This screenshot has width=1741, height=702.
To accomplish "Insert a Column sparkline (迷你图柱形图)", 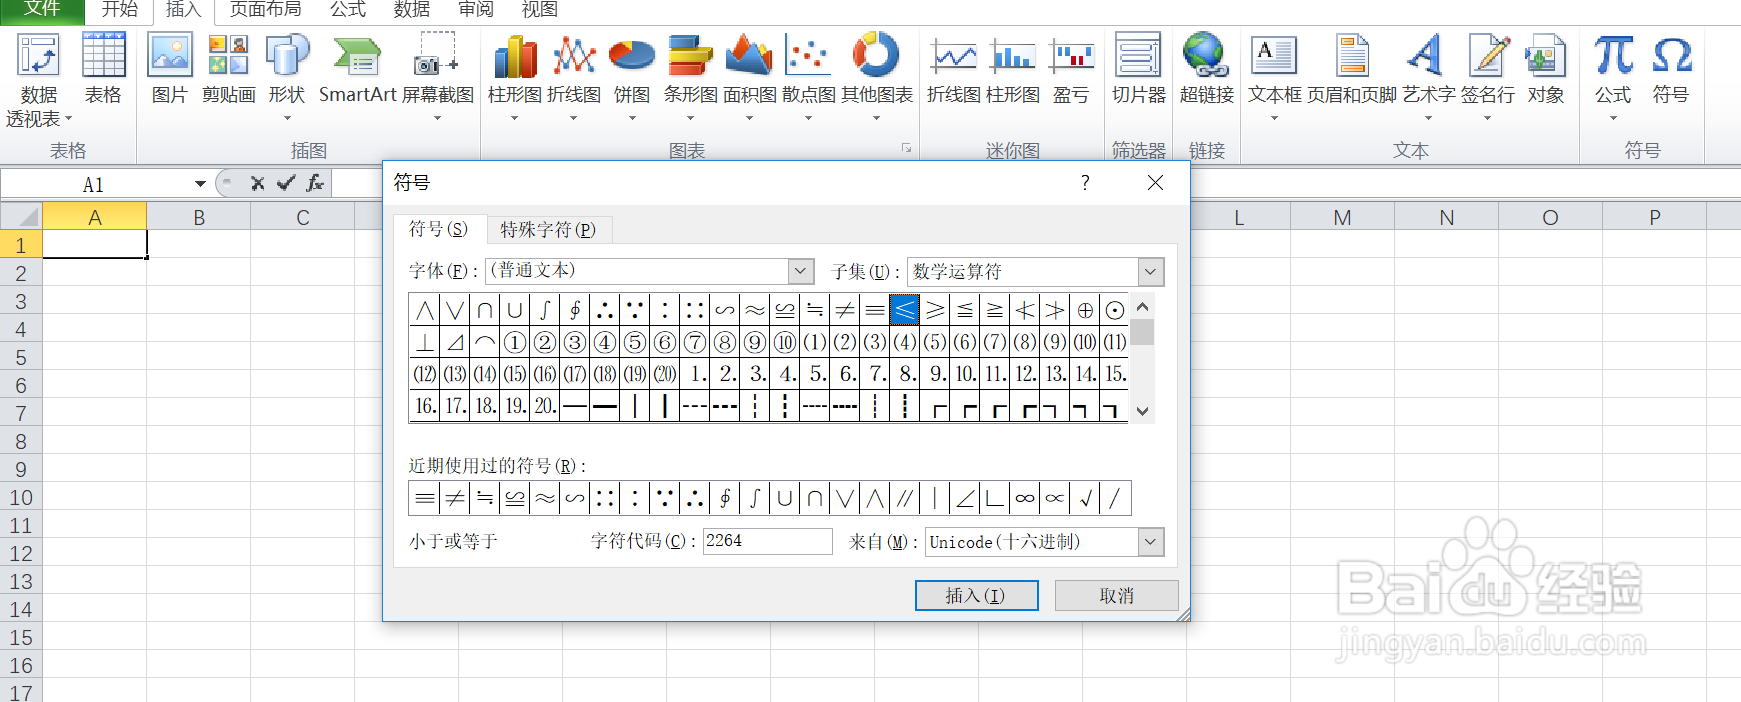I will (x=1013, y=68).
